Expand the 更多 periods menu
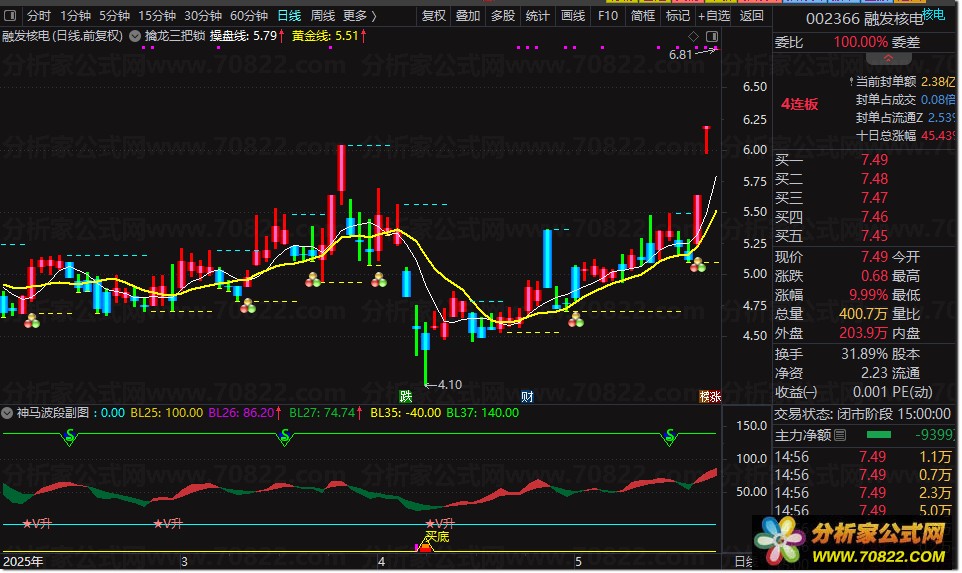 [x=360, y=16]
